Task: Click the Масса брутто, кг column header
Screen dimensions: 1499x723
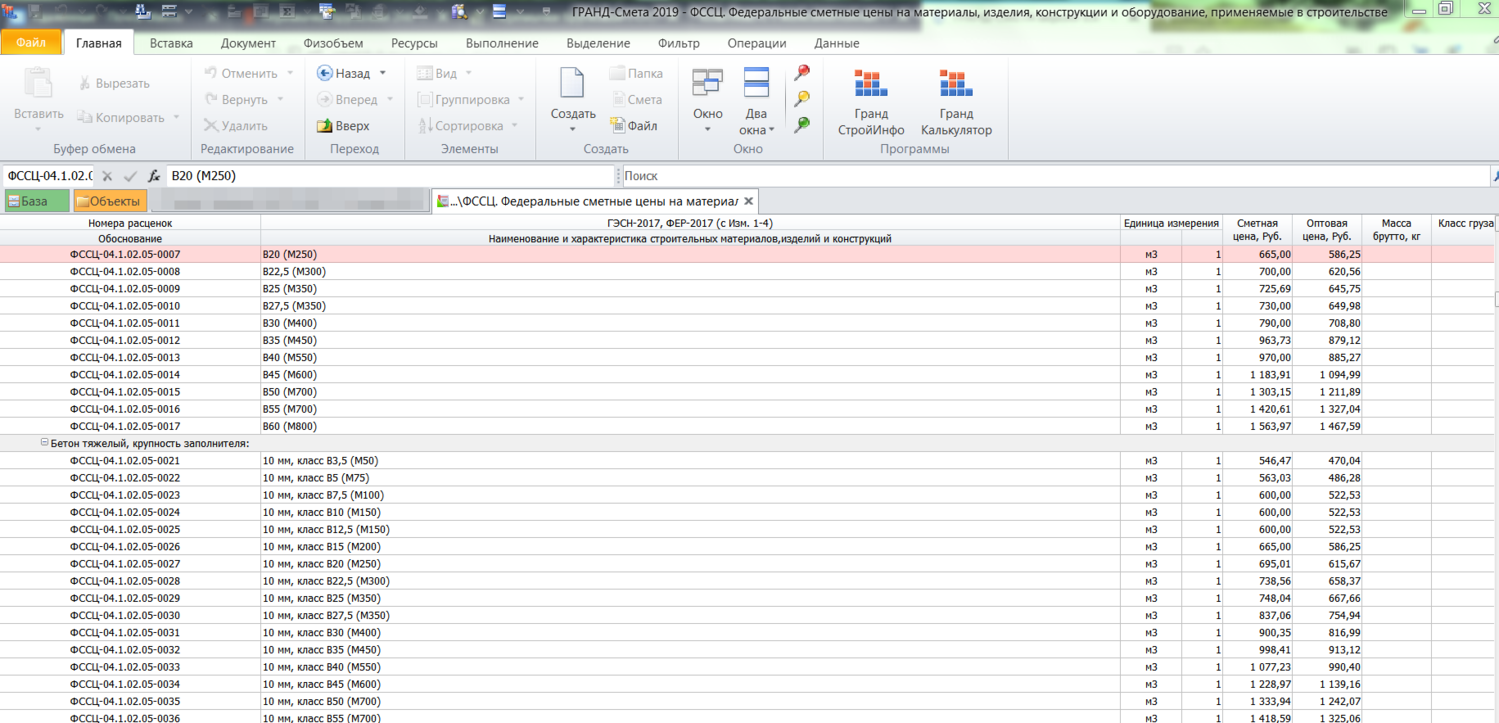Action: (x=1396, y=230)
